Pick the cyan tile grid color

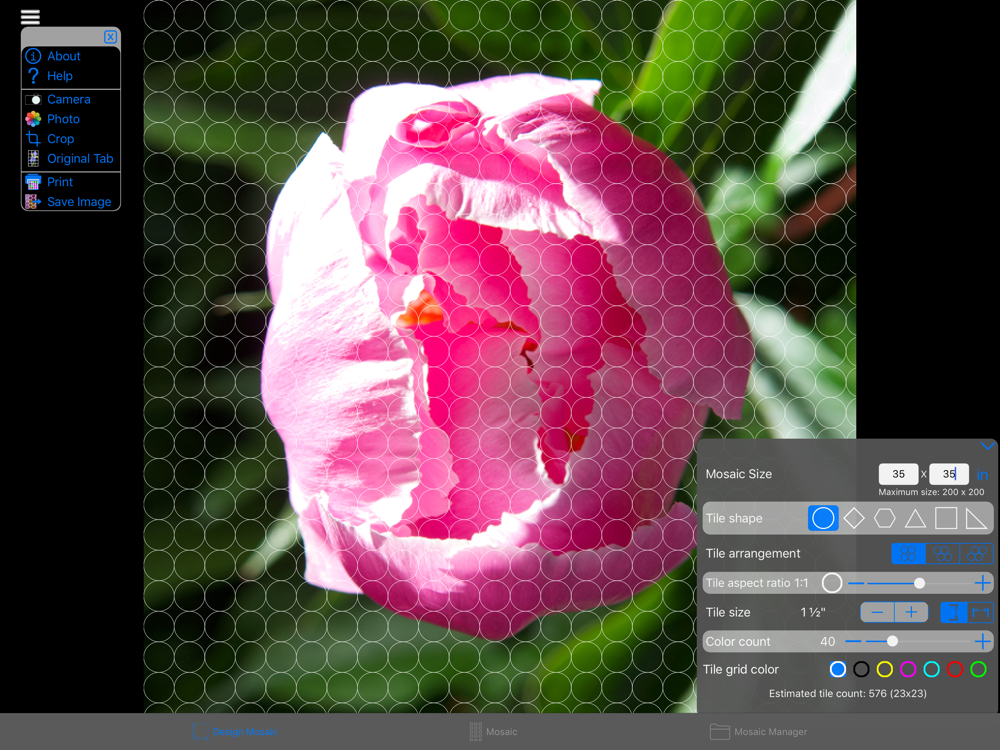click(931, 669)
